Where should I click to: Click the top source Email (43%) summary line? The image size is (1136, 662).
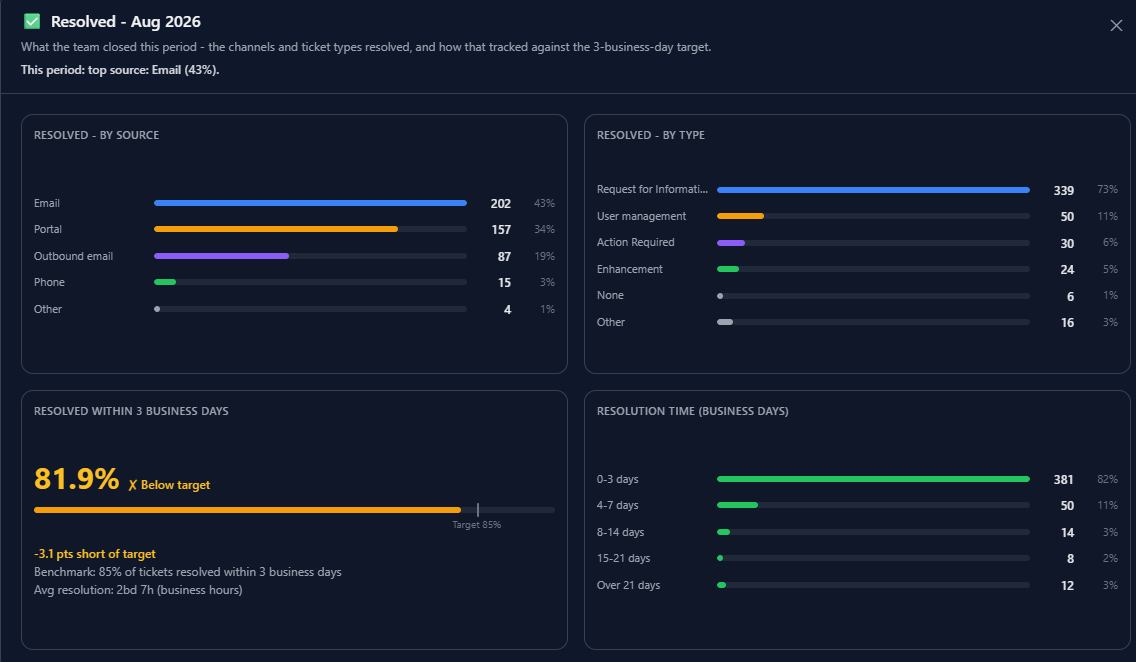pos(120,70)
